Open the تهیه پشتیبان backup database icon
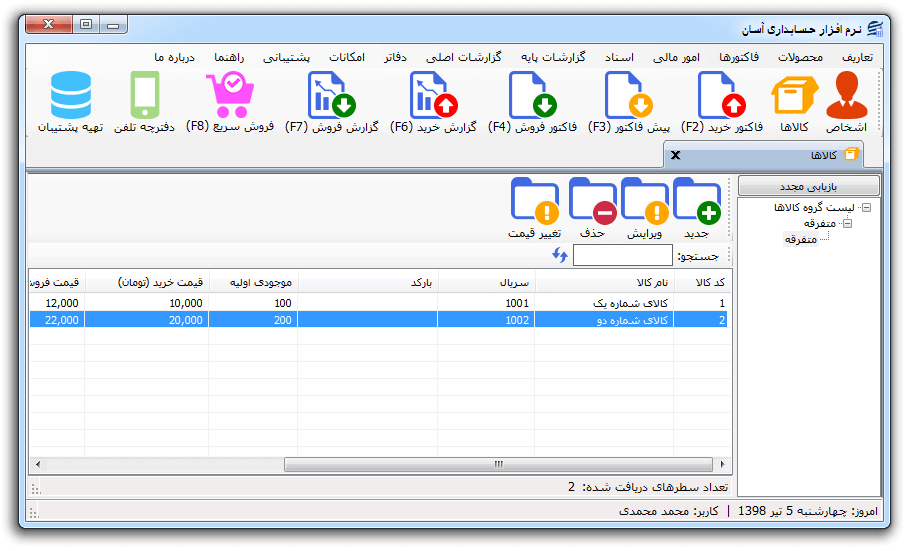Image resolution: width=906 pixels, height=551 pixels. (x=70, y=95)
